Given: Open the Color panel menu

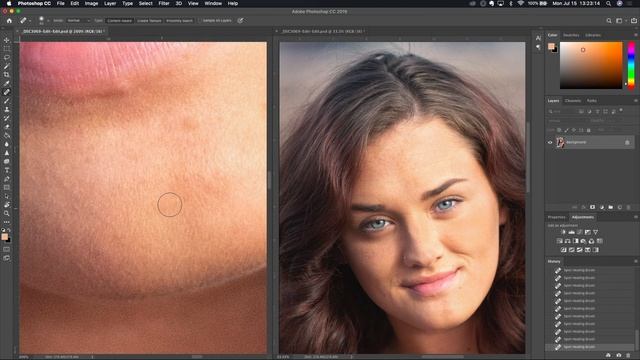Looking at the screenshot, I should [x=635, y=35].
